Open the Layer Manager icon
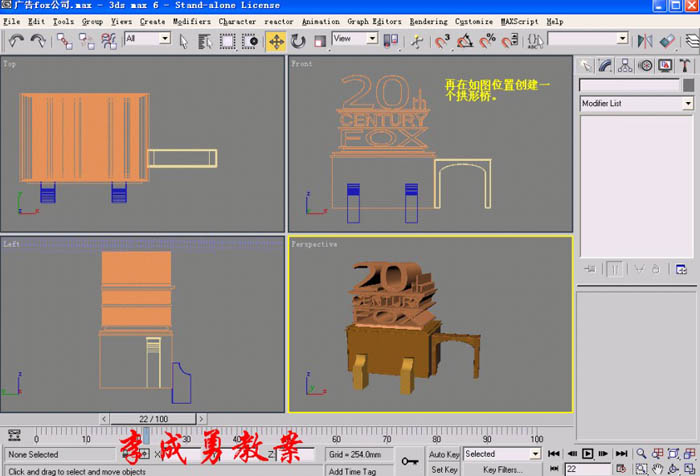 click(692, 41)
